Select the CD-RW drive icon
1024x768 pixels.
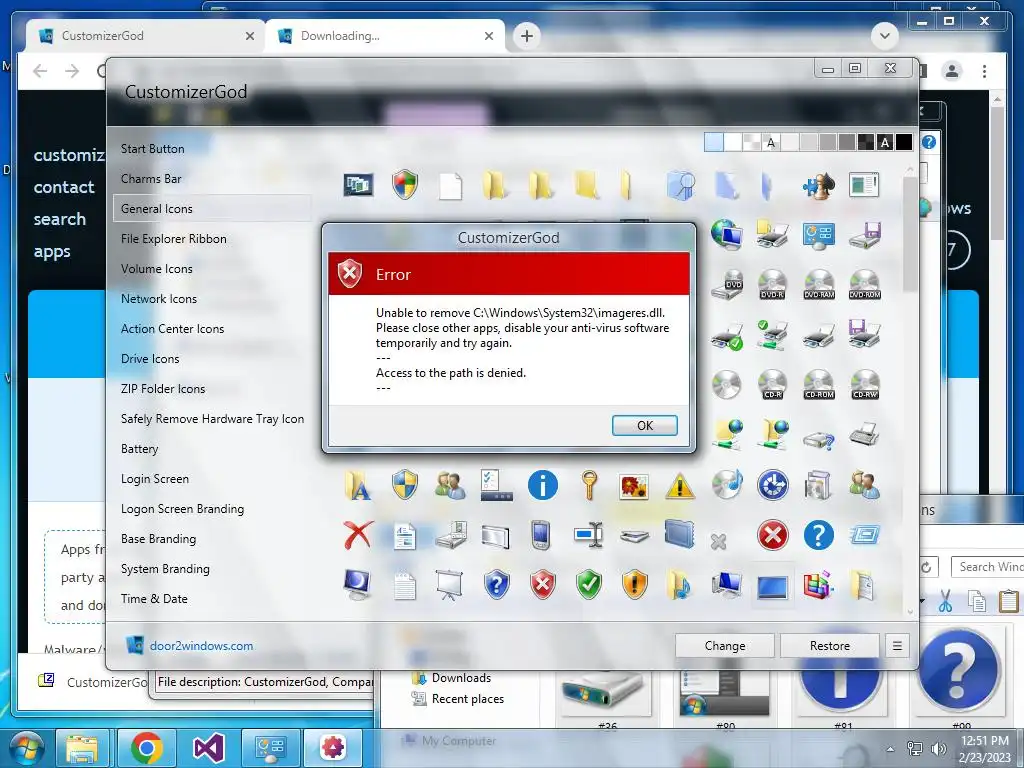click(x=865, y=384)
